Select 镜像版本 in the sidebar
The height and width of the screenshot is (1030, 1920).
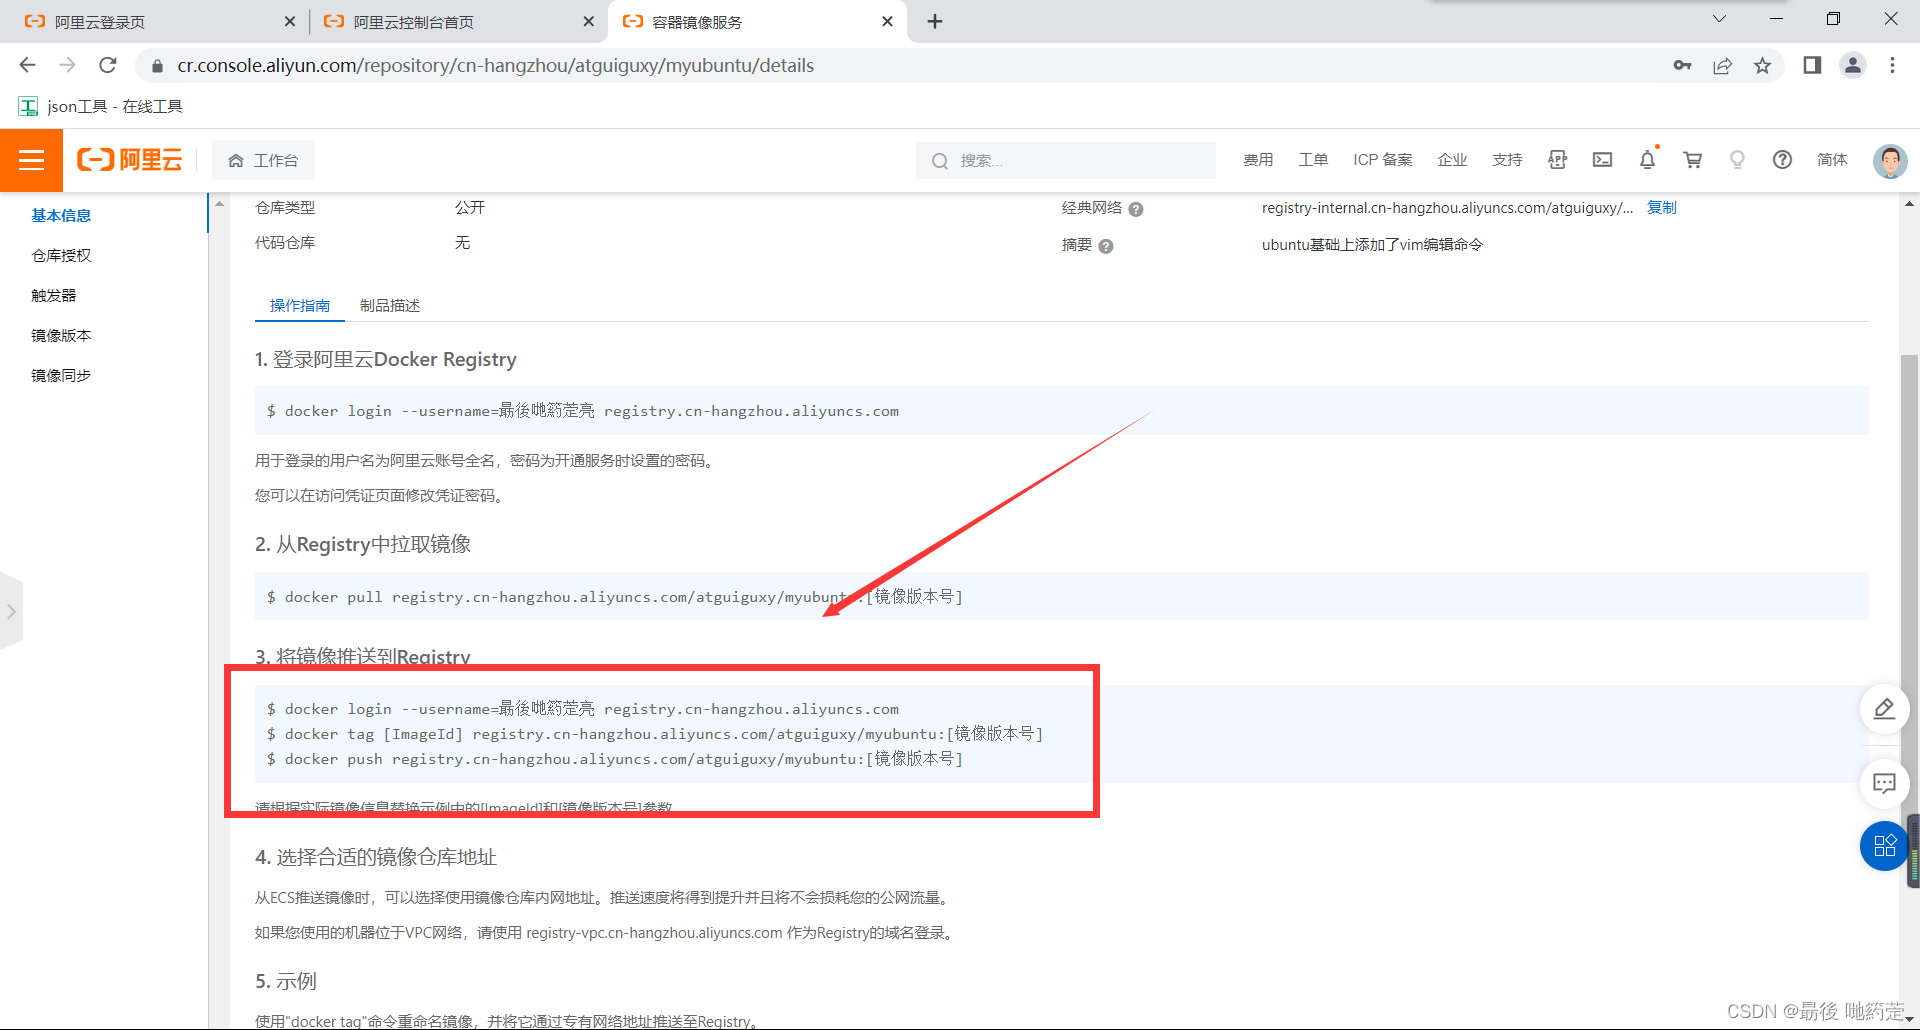tap(61, 335)
